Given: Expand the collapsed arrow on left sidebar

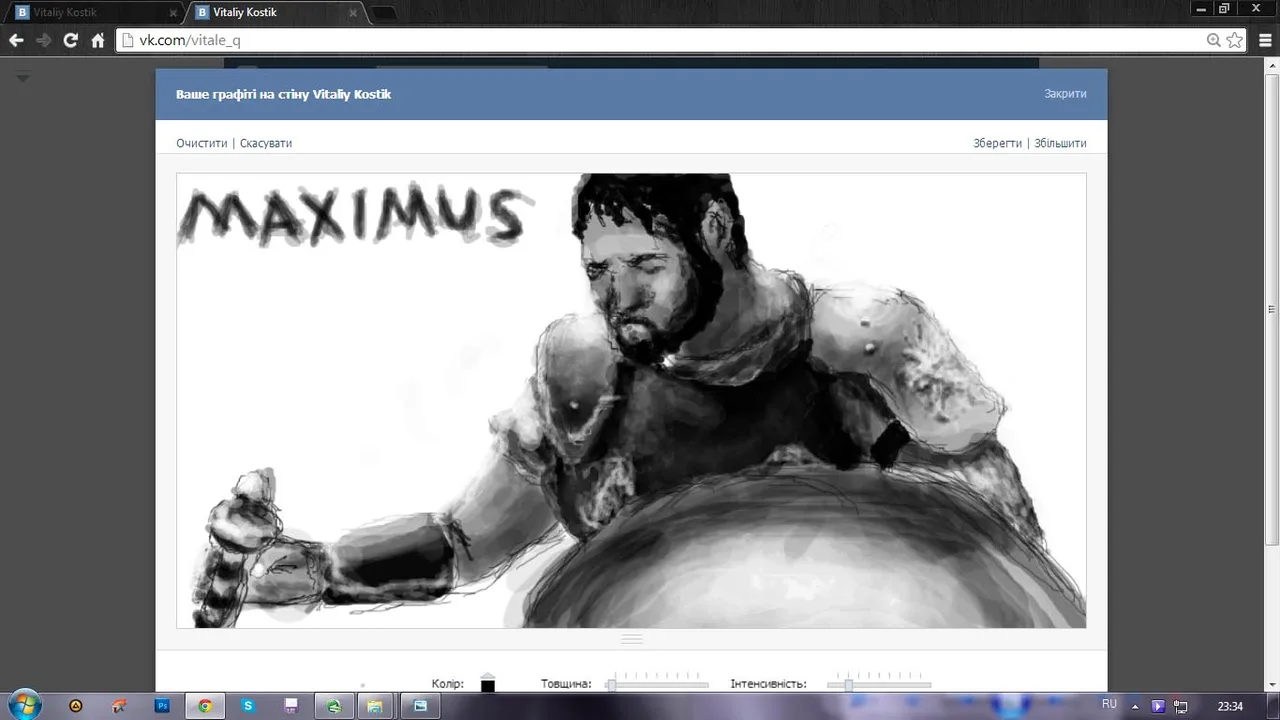Looking at the screenshot, I should [x=23, y=78].
